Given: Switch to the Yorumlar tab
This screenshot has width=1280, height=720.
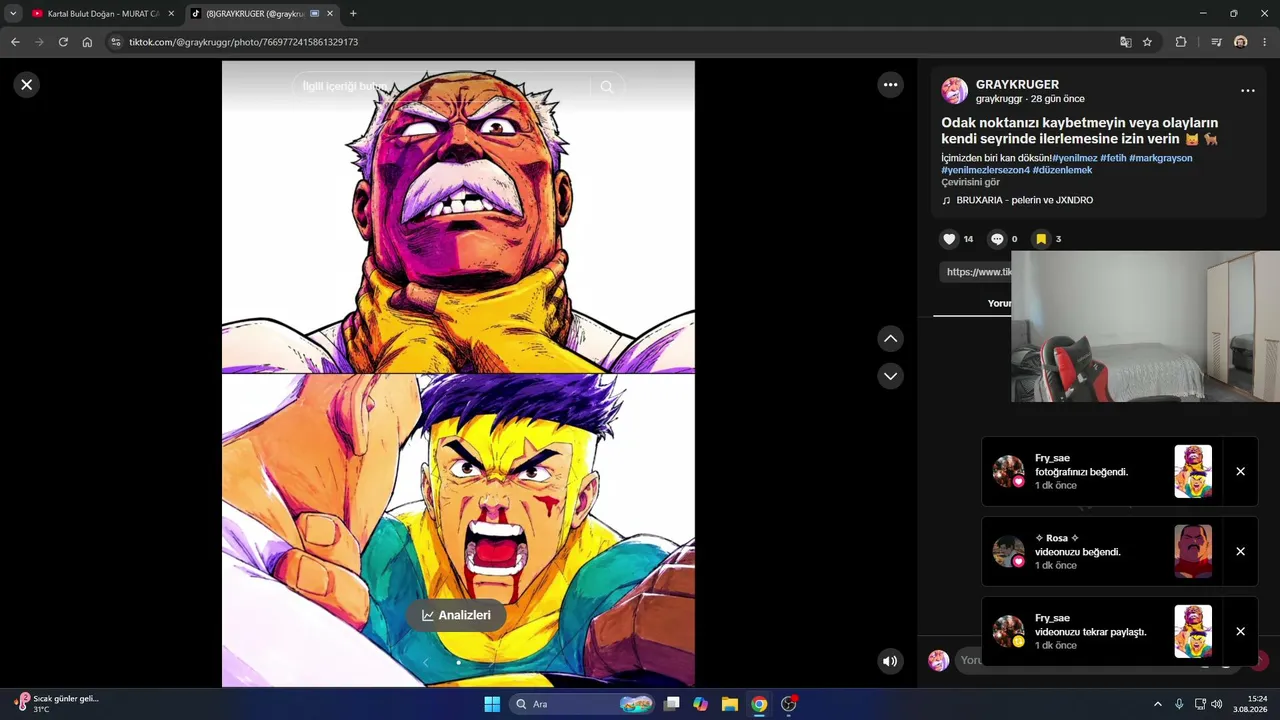Looking at the screenshot, I should [x=999, y=303].
